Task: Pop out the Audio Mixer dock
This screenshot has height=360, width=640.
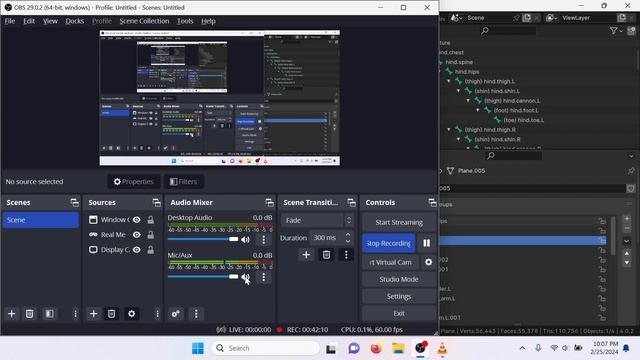Action: [x=269, y=202]
